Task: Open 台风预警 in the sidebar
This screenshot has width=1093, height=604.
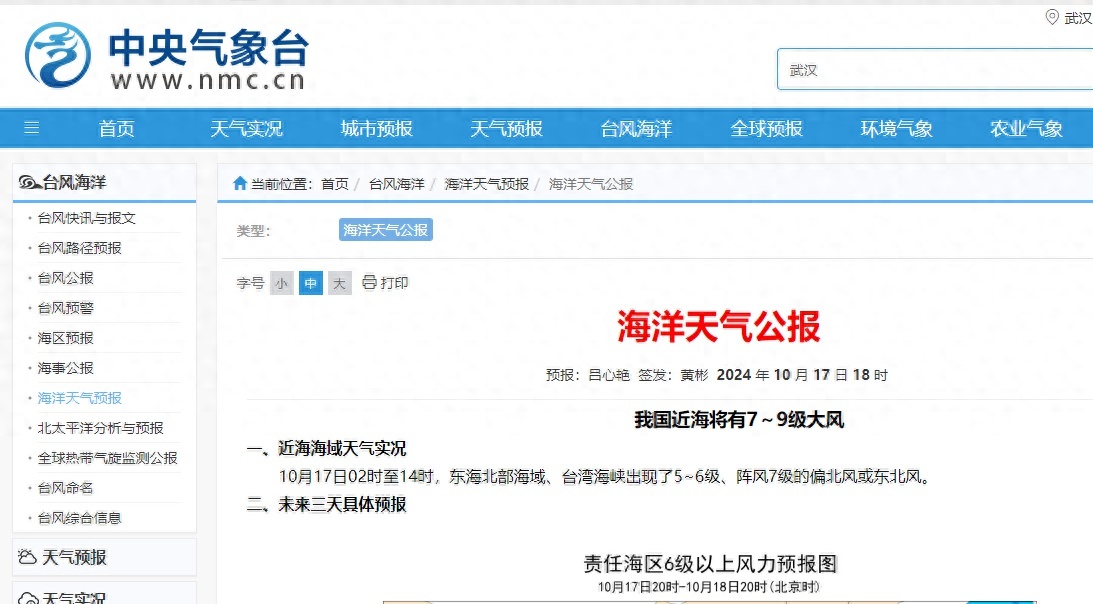Action: [66, 308]
